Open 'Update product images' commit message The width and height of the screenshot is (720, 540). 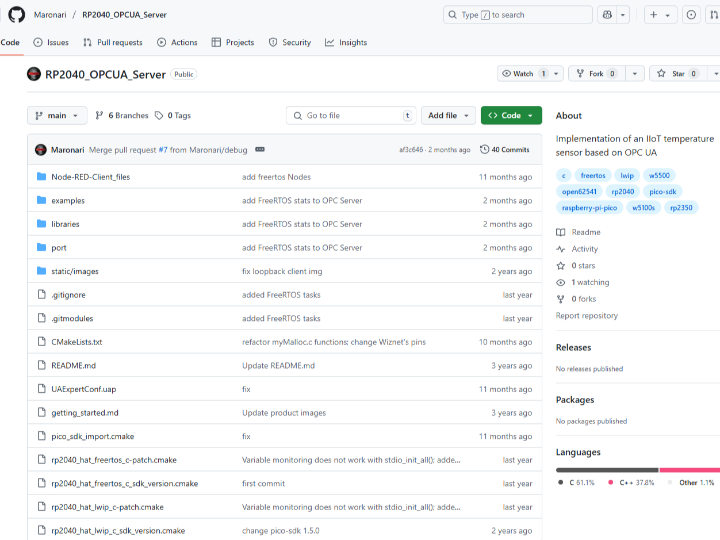tap(284, 413)
